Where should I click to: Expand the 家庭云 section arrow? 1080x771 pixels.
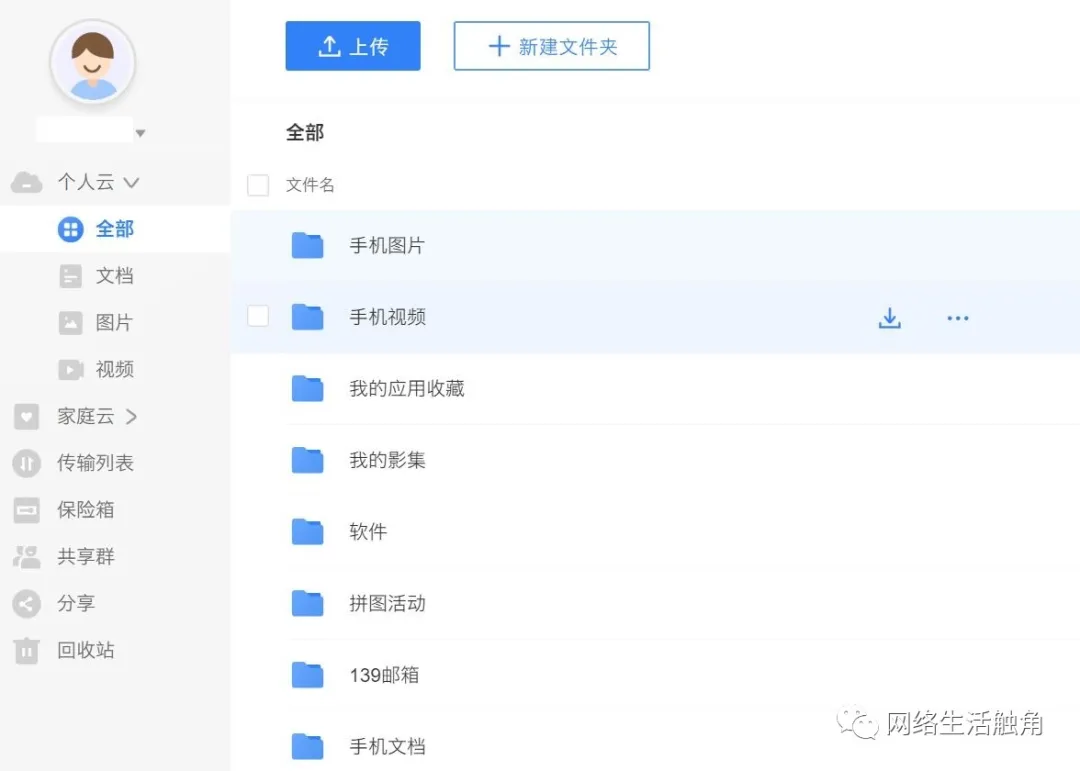click(131, 416)
